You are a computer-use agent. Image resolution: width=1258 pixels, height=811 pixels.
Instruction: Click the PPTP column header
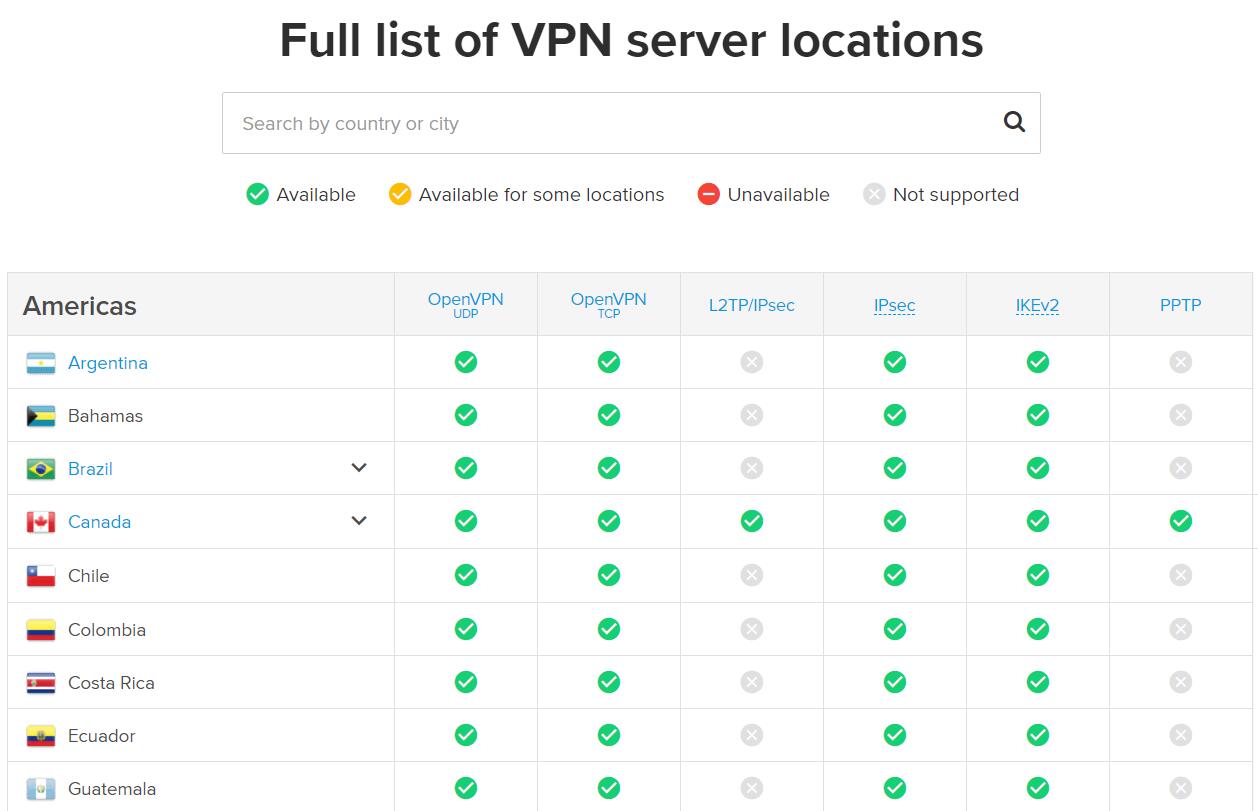(1180, 305)
